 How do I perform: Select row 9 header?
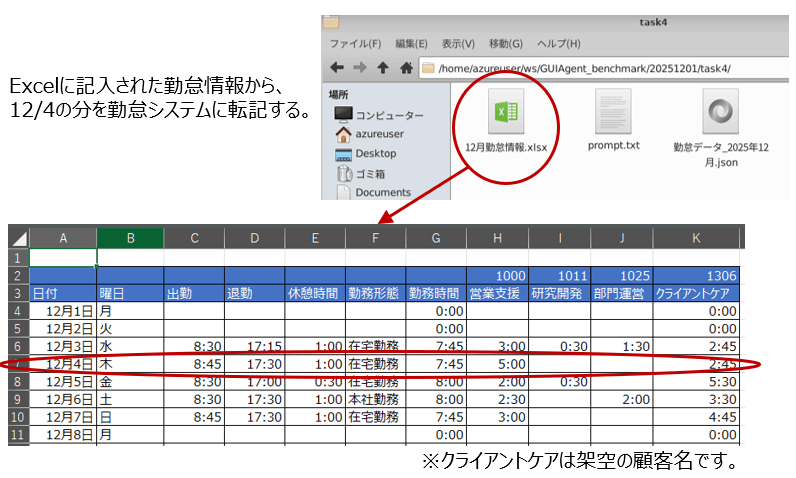coord(19,399)
